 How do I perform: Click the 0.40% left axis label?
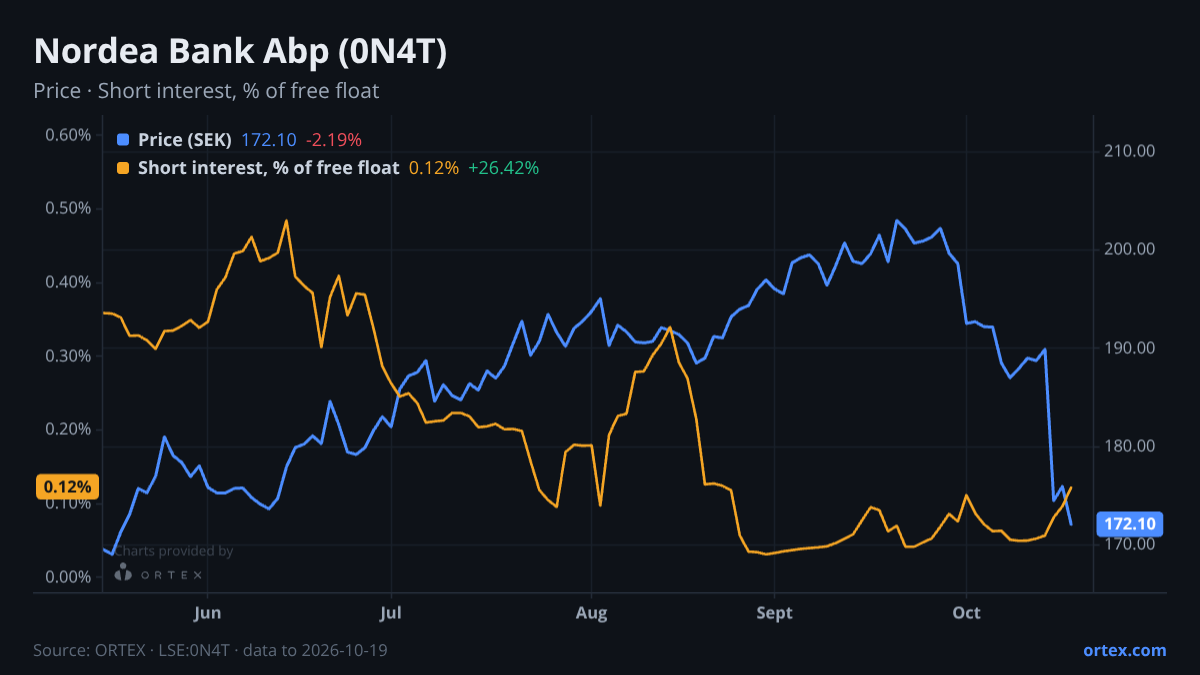pyautogui.click(x=68, y=282)
